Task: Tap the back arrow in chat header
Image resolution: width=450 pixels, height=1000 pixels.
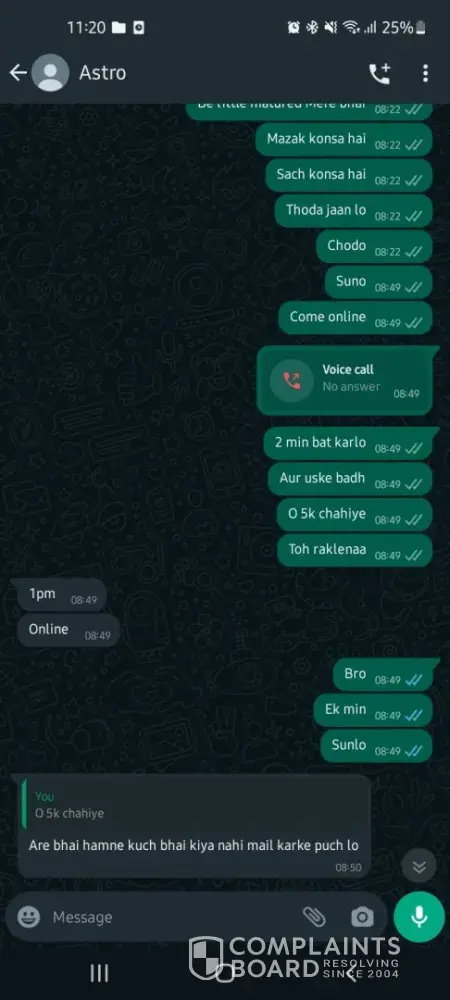Action: 18,73
